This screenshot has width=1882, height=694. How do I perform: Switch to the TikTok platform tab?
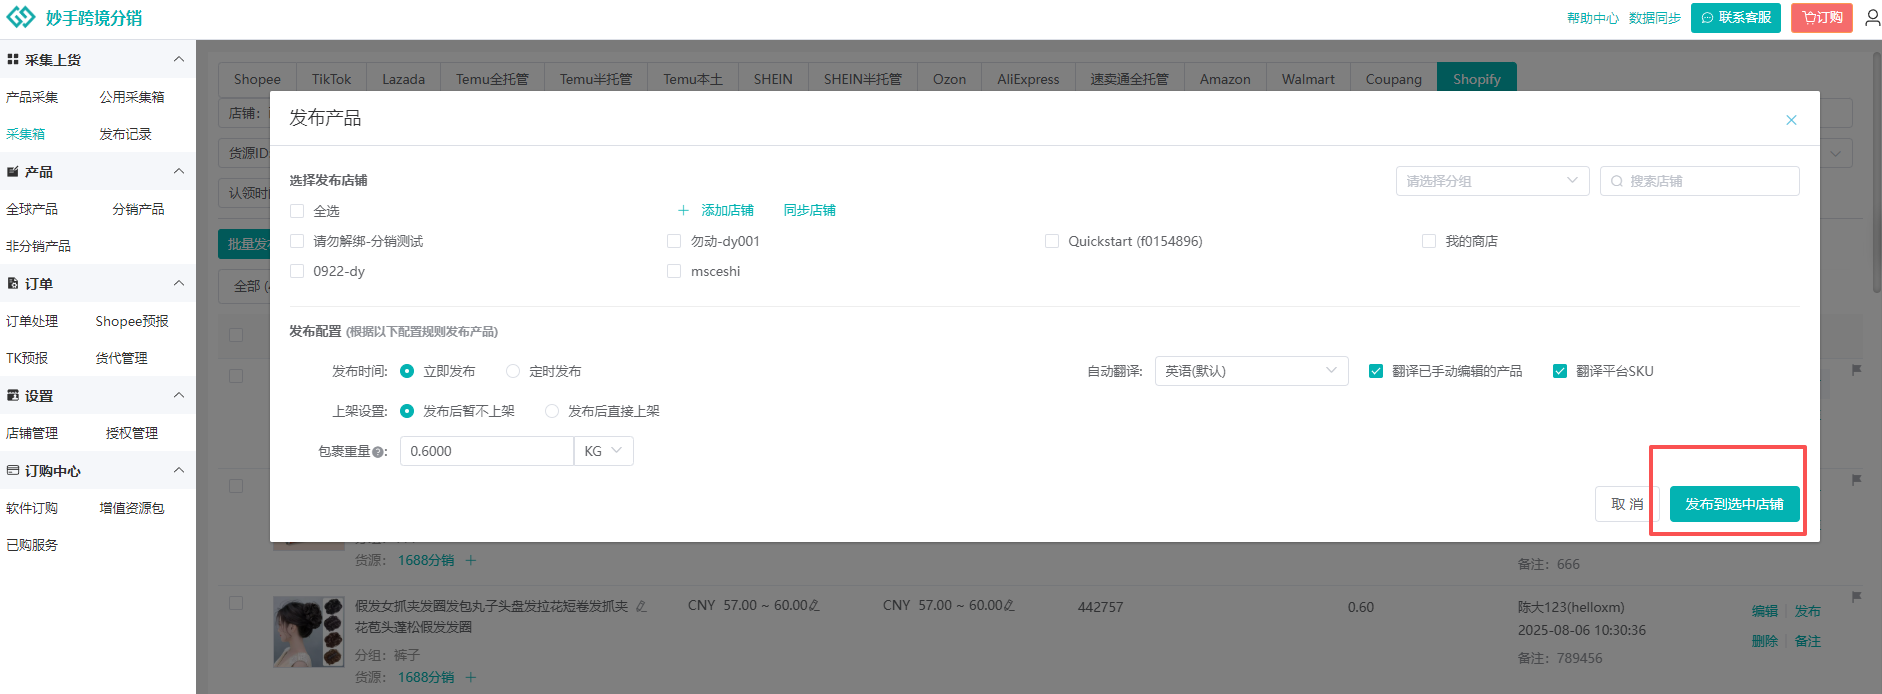[x=331, y=78]
